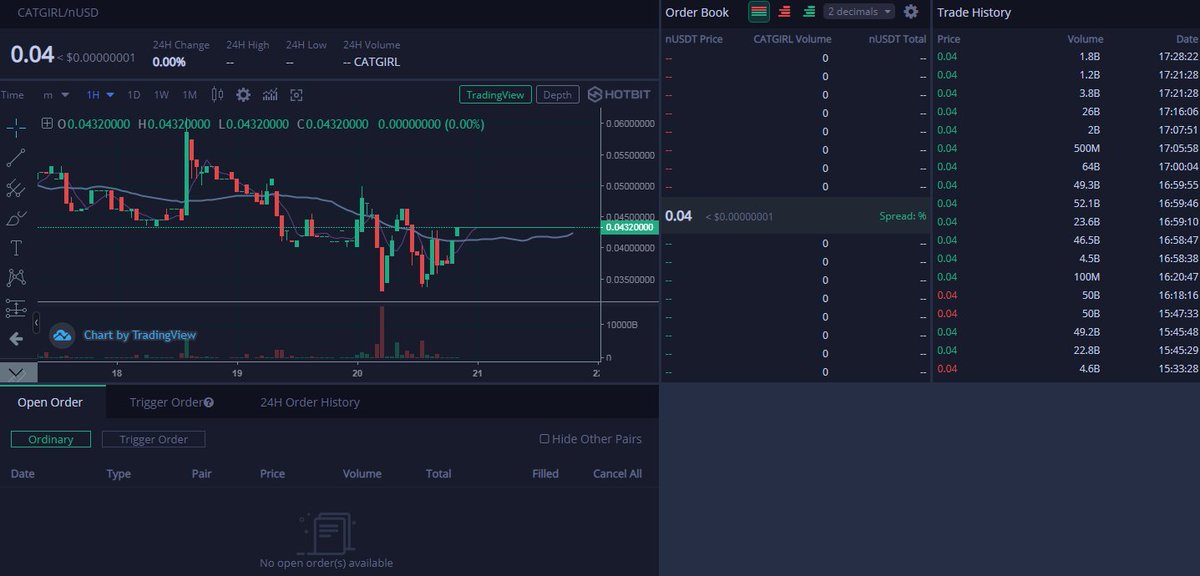Select the crosshair cursor tool
1200x576 pixels.
pyautogui.click(x=16, y=127)
